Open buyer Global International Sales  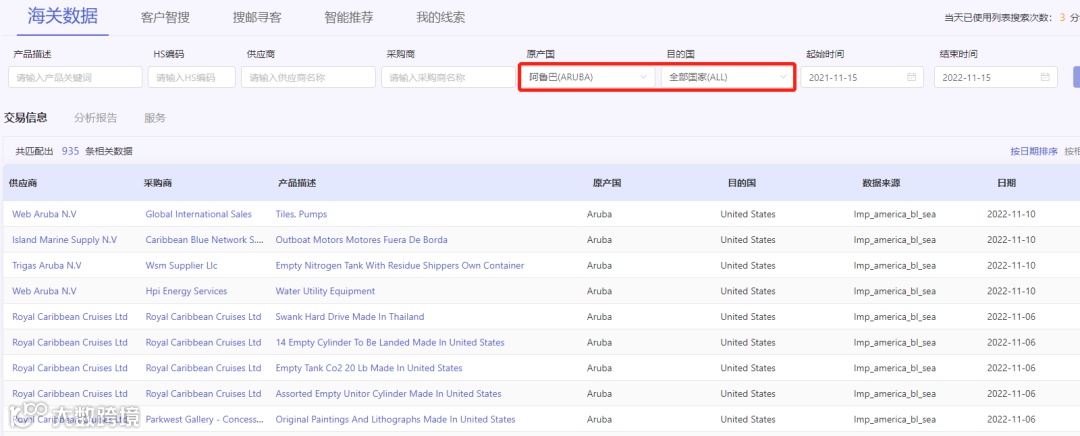click(x=198, y=214)
